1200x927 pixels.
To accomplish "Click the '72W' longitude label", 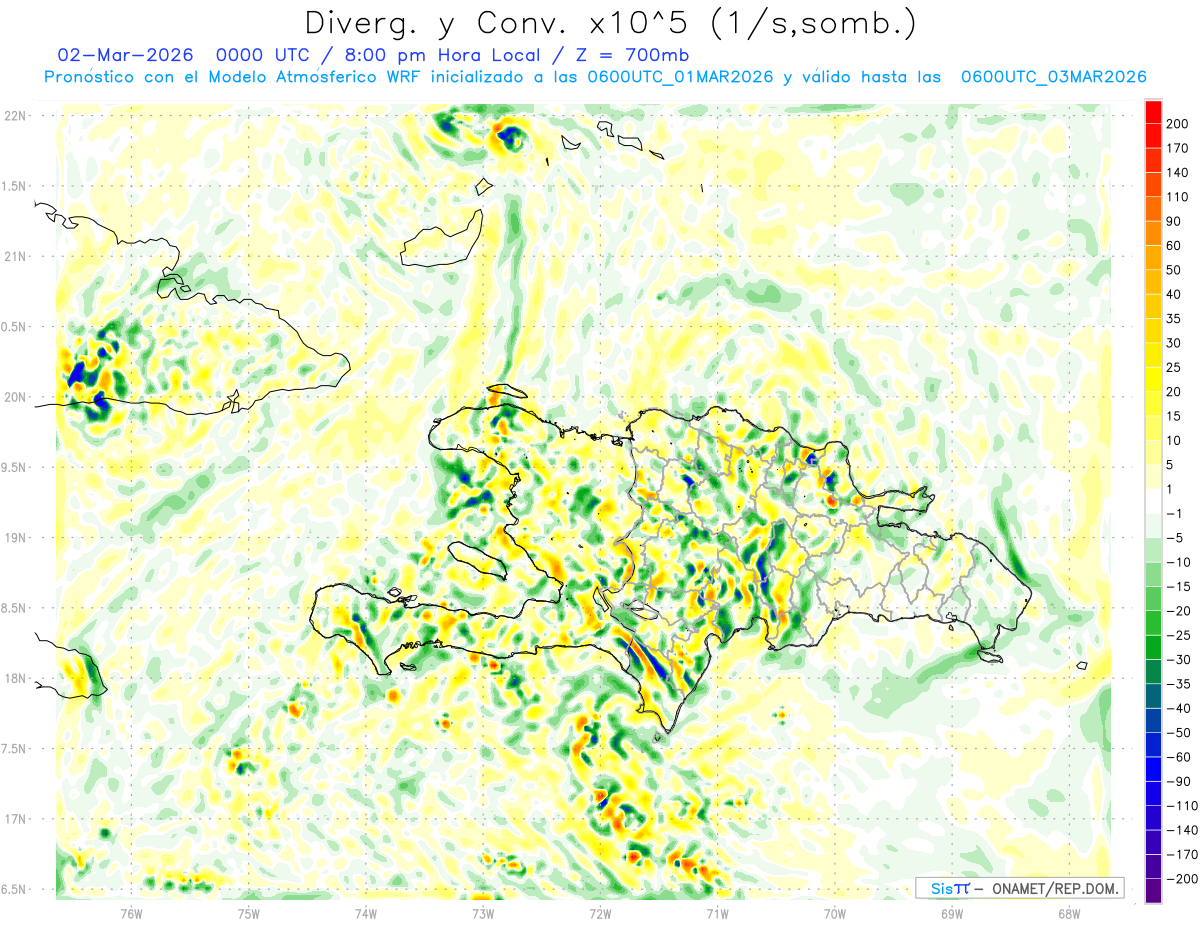I will tap(600, 912).
